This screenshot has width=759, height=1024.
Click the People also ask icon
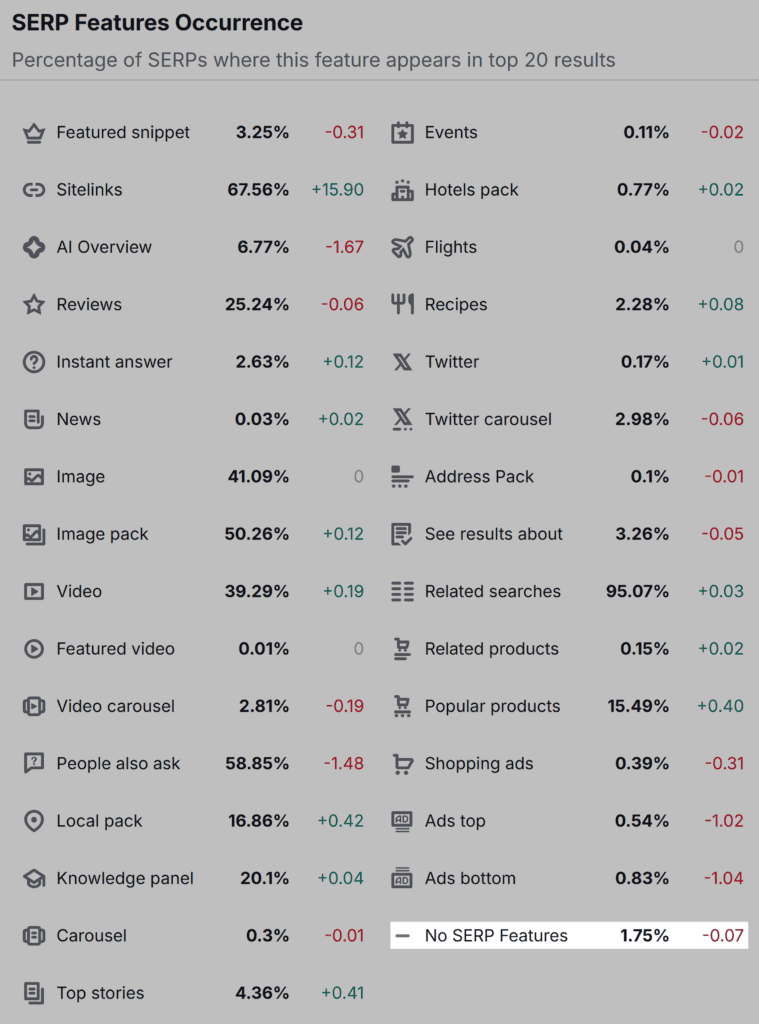pyautogui.click(x=31, y=763)
